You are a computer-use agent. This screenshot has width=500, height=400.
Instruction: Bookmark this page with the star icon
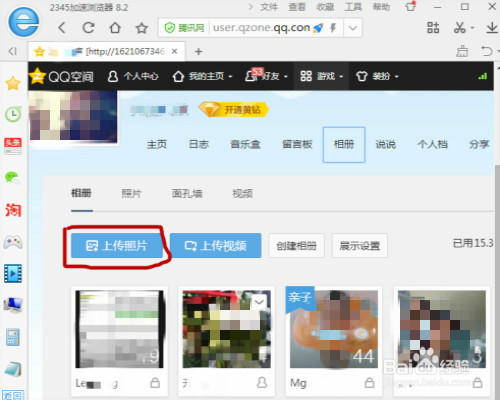pos(142,28)
